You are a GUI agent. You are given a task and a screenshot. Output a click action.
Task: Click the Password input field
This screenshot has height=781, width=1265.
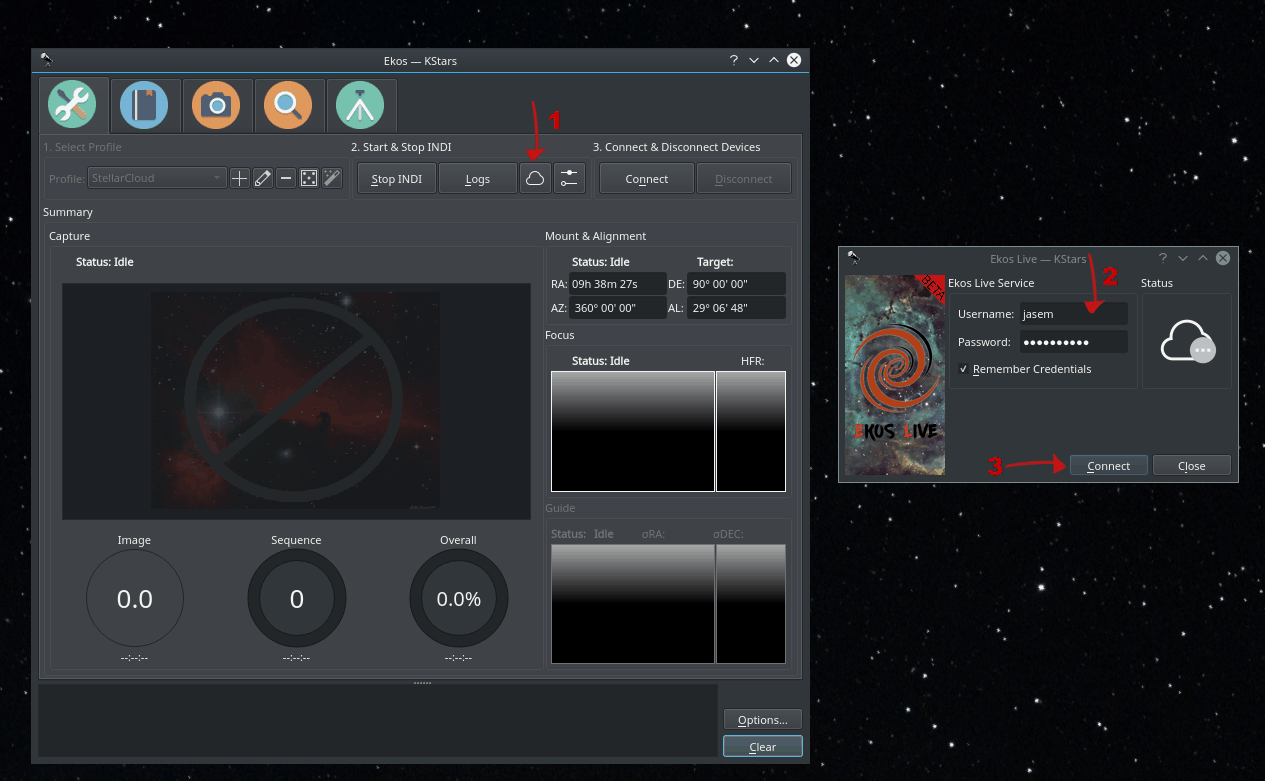point(1074,342)
